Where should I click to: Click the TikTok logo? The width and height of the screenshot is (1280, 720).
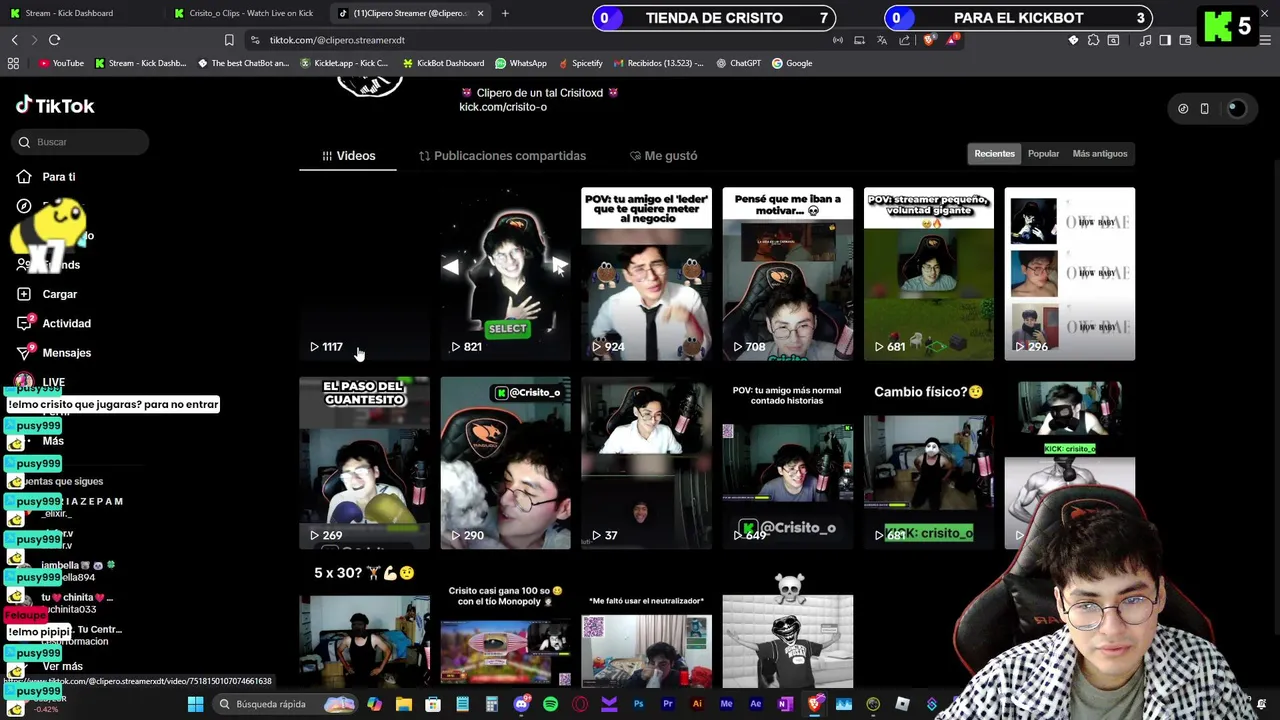click(55, 106)
